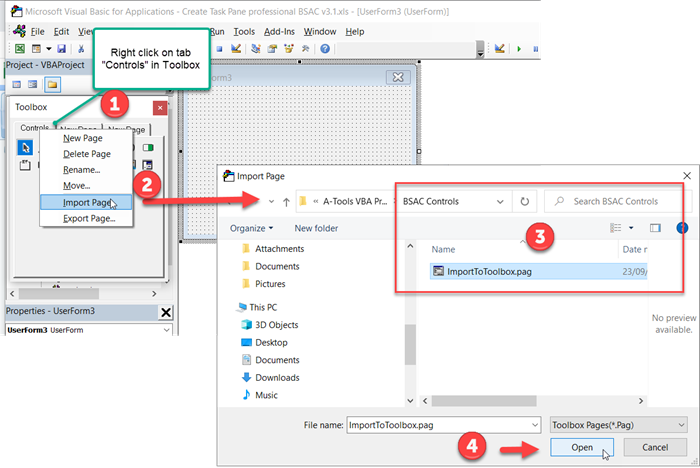Click the blue Help question-mark icon
This screenshot has height=468, width=700.
point(325,48)
